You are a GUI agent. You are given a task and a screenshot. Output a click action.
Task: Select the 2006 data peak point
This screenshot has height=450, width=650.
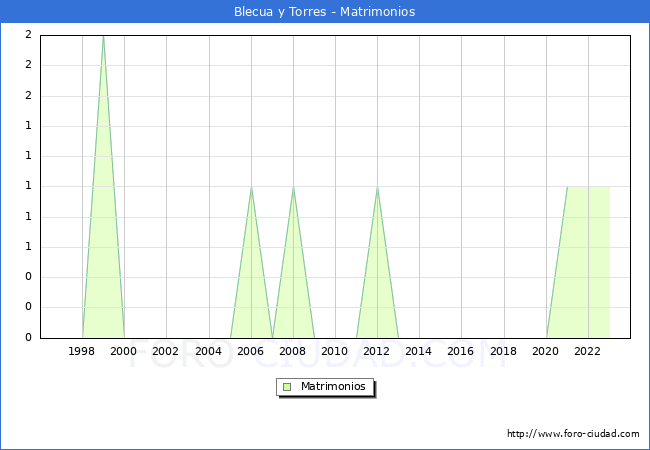251,187
